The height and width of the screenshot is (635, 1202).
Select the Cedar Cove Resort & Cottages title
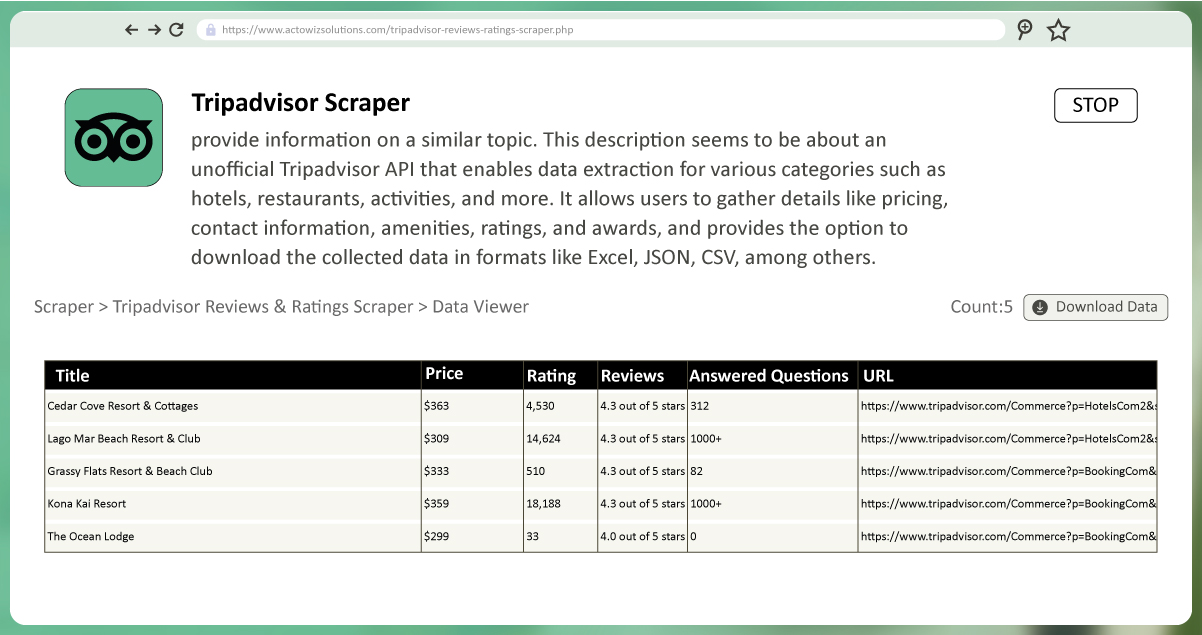pos(123,406)
